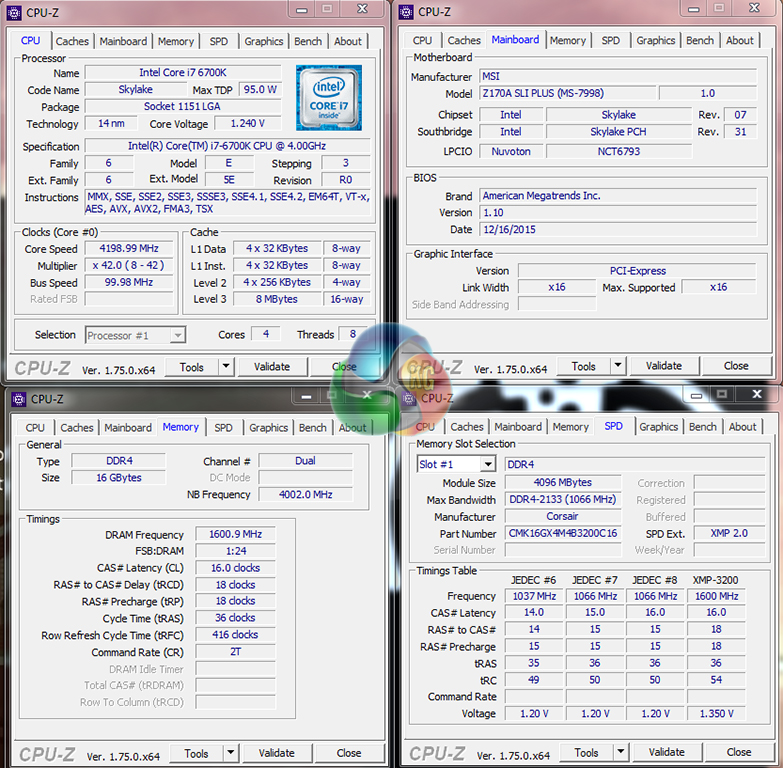
Task: Open Mainboard tab in the SPD window
Action: coord(518,427)
